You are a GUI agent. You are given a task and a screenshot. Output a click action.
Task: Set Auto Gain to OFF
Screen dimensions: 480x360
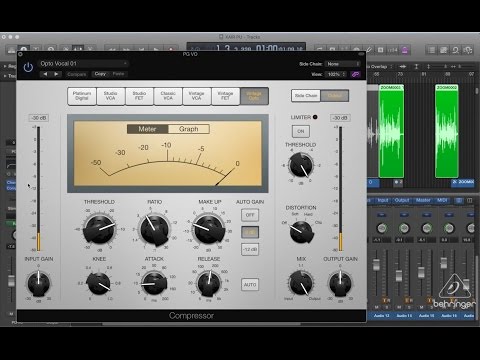(x=250, y=215)
